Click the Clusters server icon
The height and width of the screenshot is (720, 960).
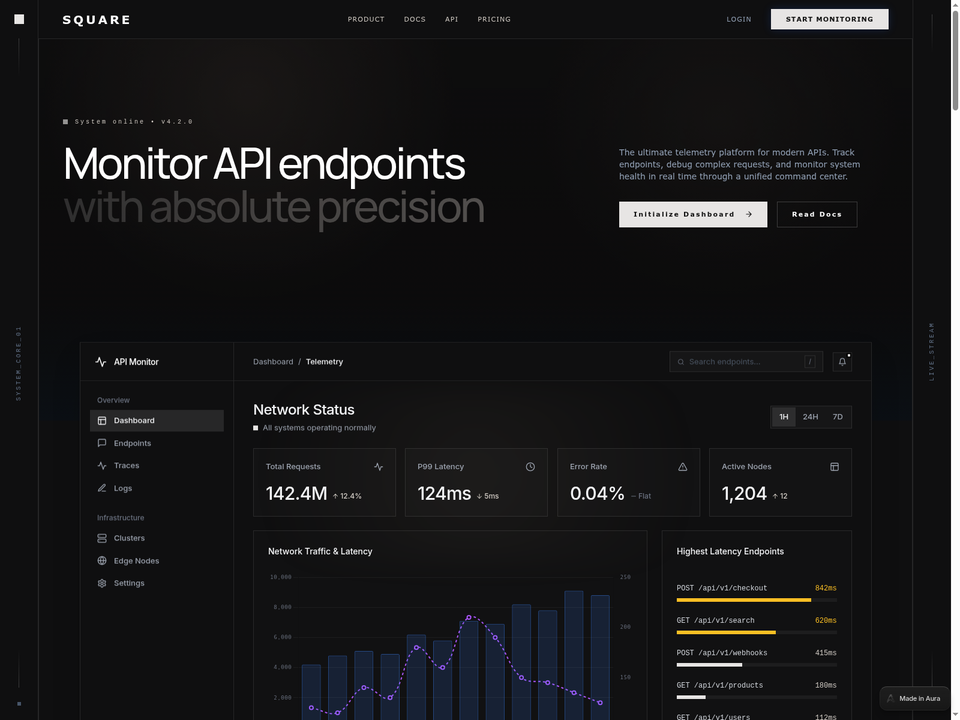coord(102,538)
